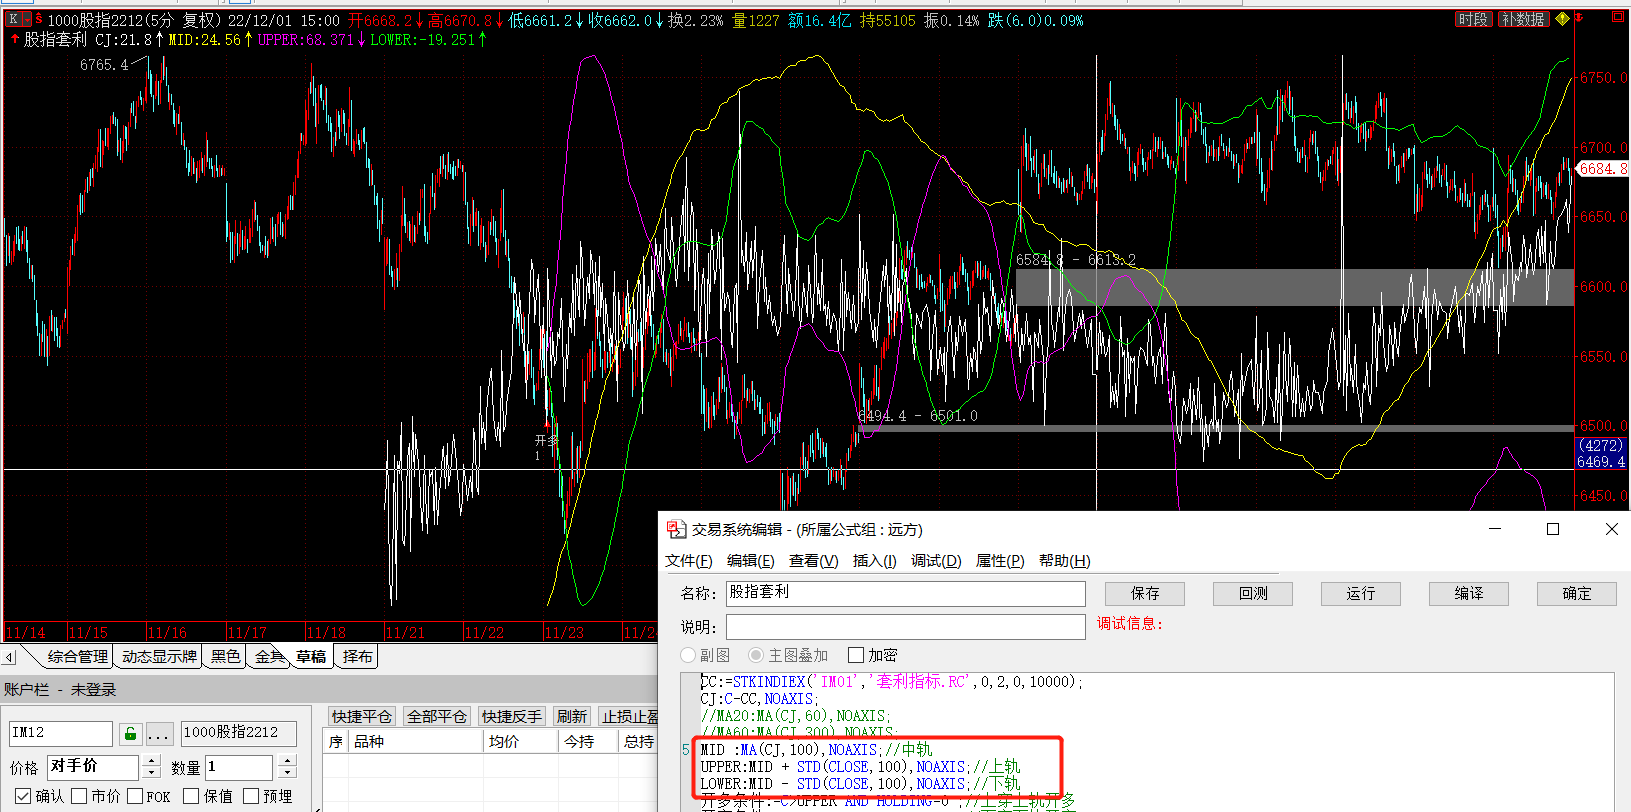Image resolution: width=1631 pixels, height=812 pixels.
Task: Open the 插入(I) menu in formula editor
Action: [x=875, y=561]
